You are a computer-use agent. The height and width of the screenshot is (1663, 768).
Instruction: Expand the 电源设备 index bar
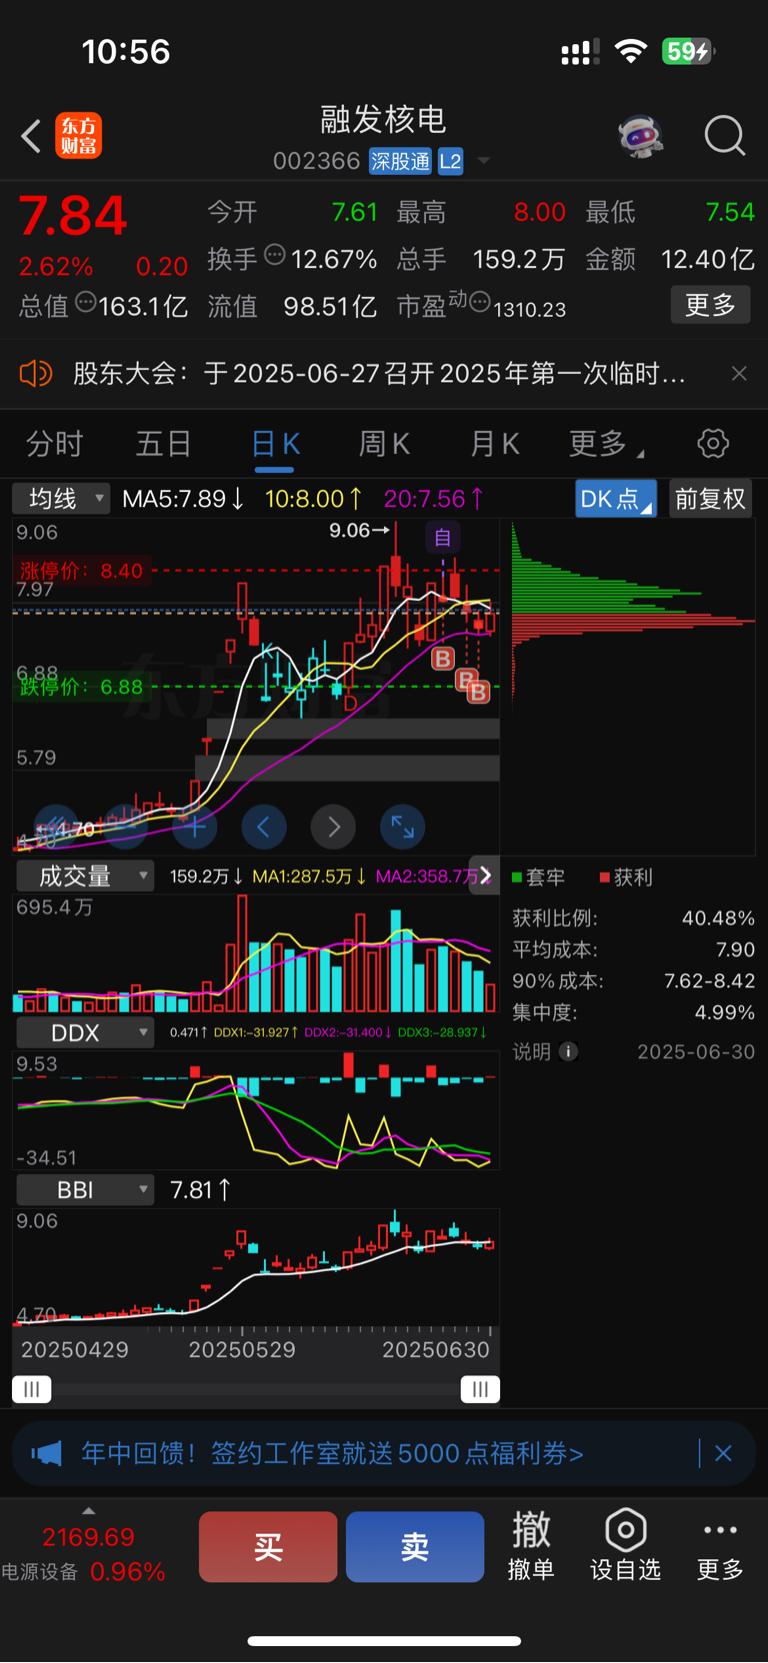[89, 1510]
